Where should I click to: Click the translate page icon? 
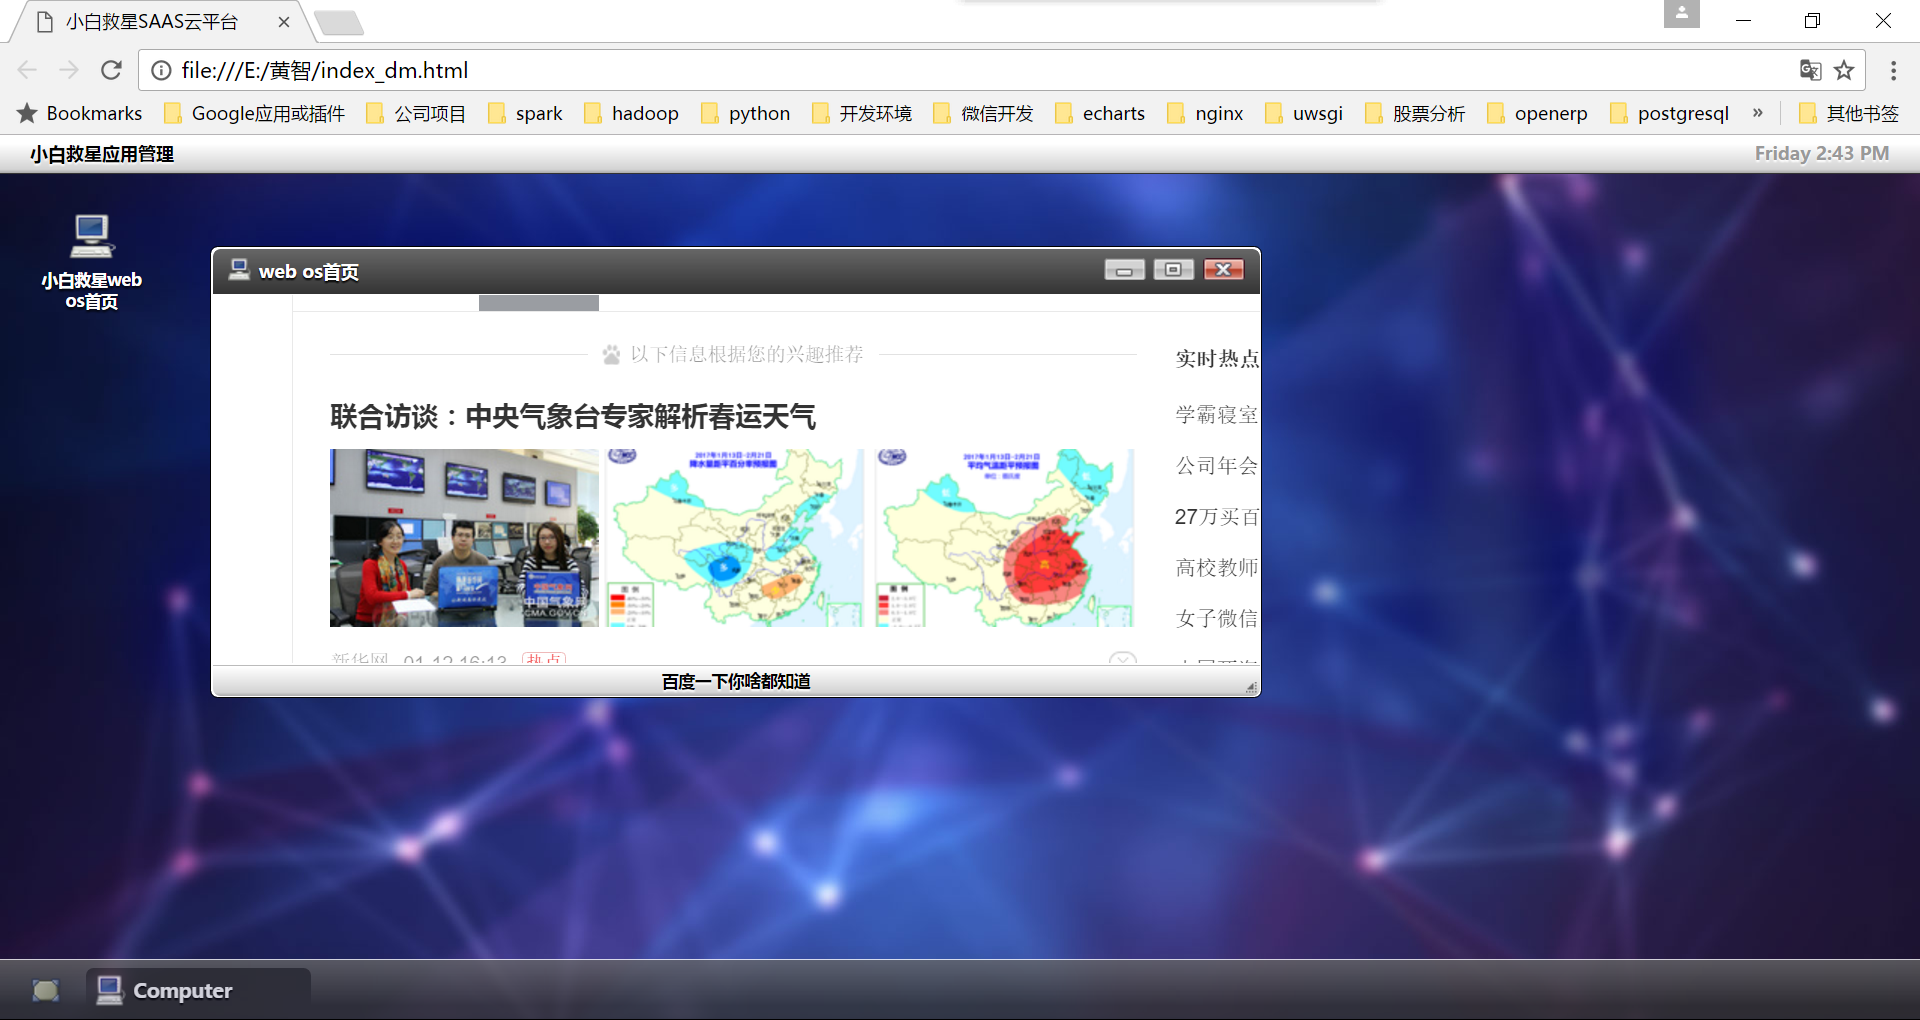(1810, 70)
